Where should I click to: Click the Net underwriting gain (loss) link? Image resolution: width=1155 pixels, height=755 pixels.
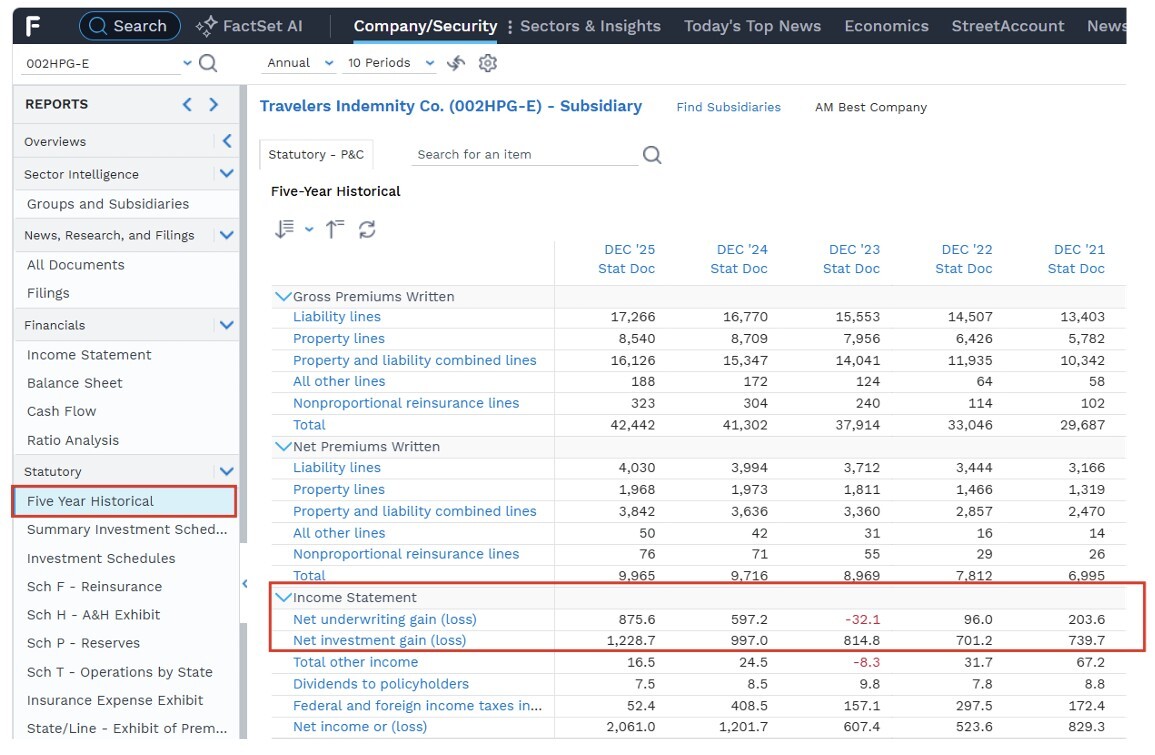385,619
